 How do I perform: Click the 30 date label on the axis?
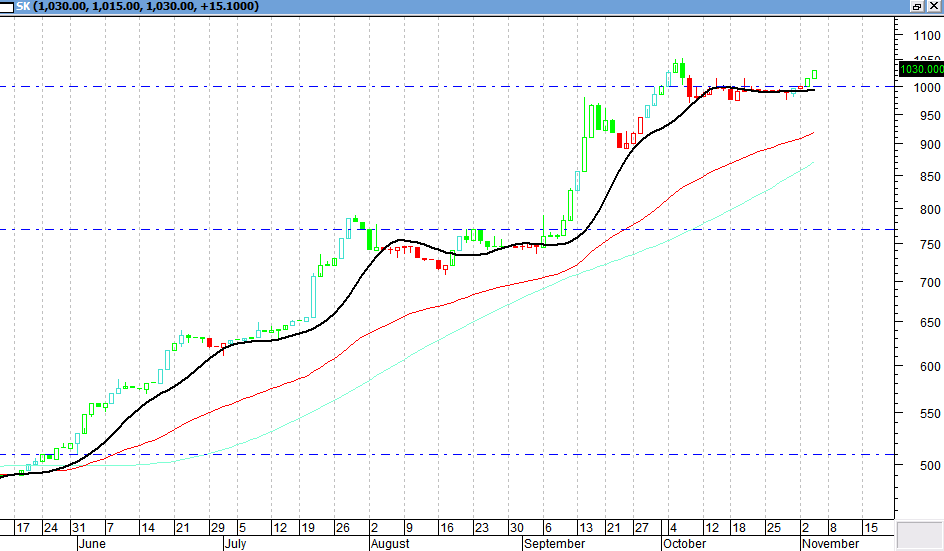[x=517, y=528]
